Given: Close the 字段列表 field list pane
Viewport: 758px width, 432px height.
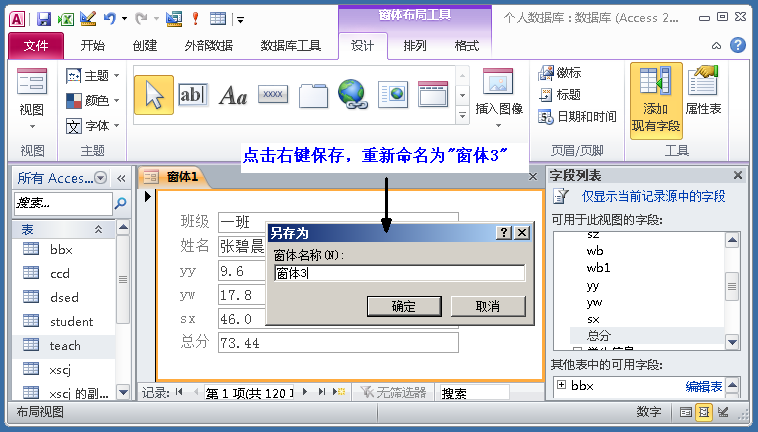Looking at the screenshot, I should click(738, 175).
